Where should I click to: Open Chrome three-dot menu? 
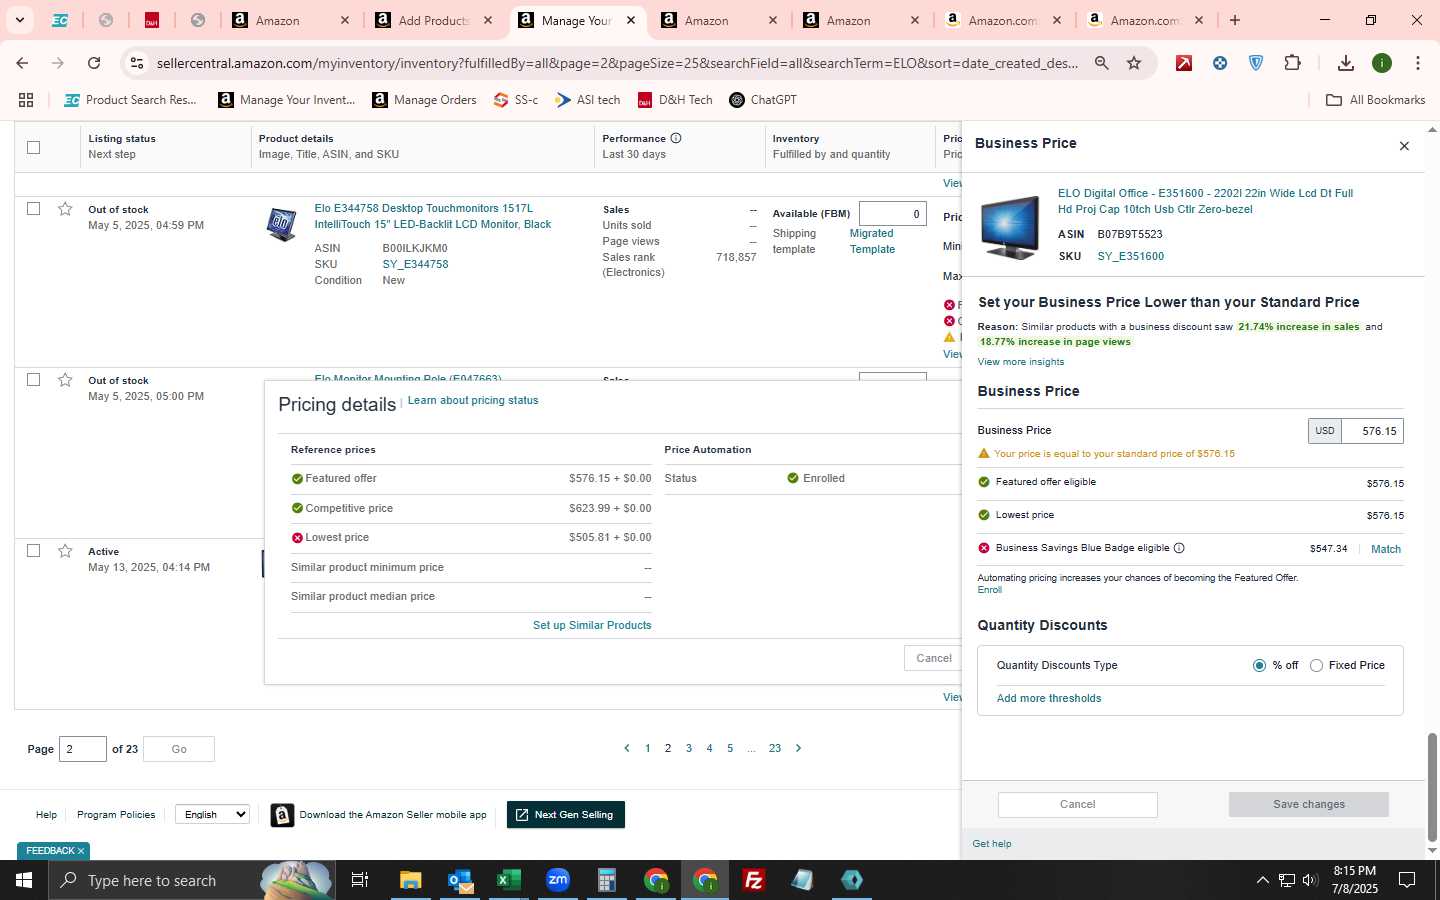point(1418,63)
